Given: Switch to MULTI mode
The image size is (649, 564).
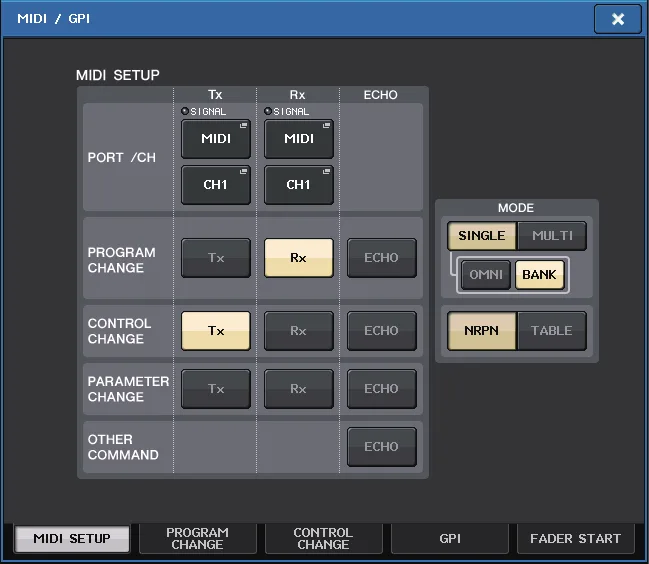Looking at the screenshot, I should pos(552,236).
